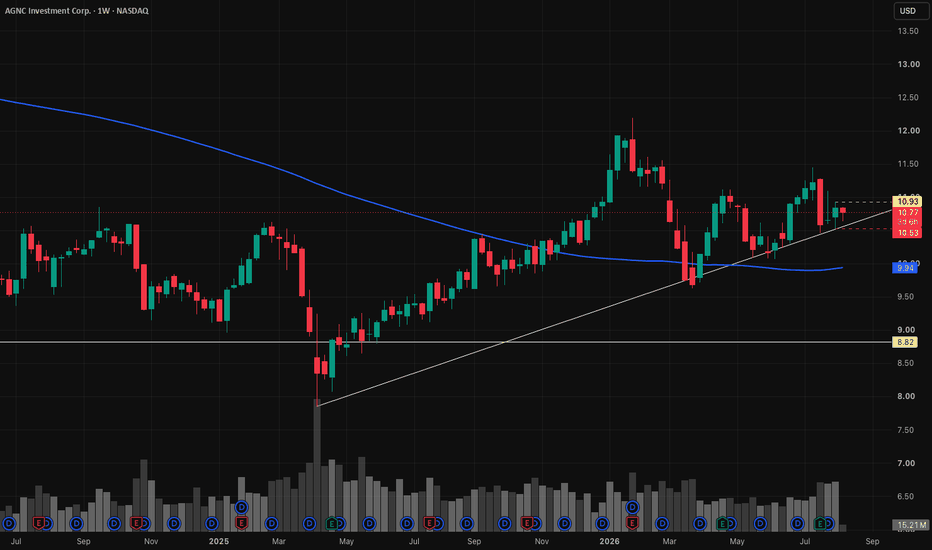Click the red earnings marker before Nov 2024
The width and height of the screenshot is (932, 550).
[136, 523]
